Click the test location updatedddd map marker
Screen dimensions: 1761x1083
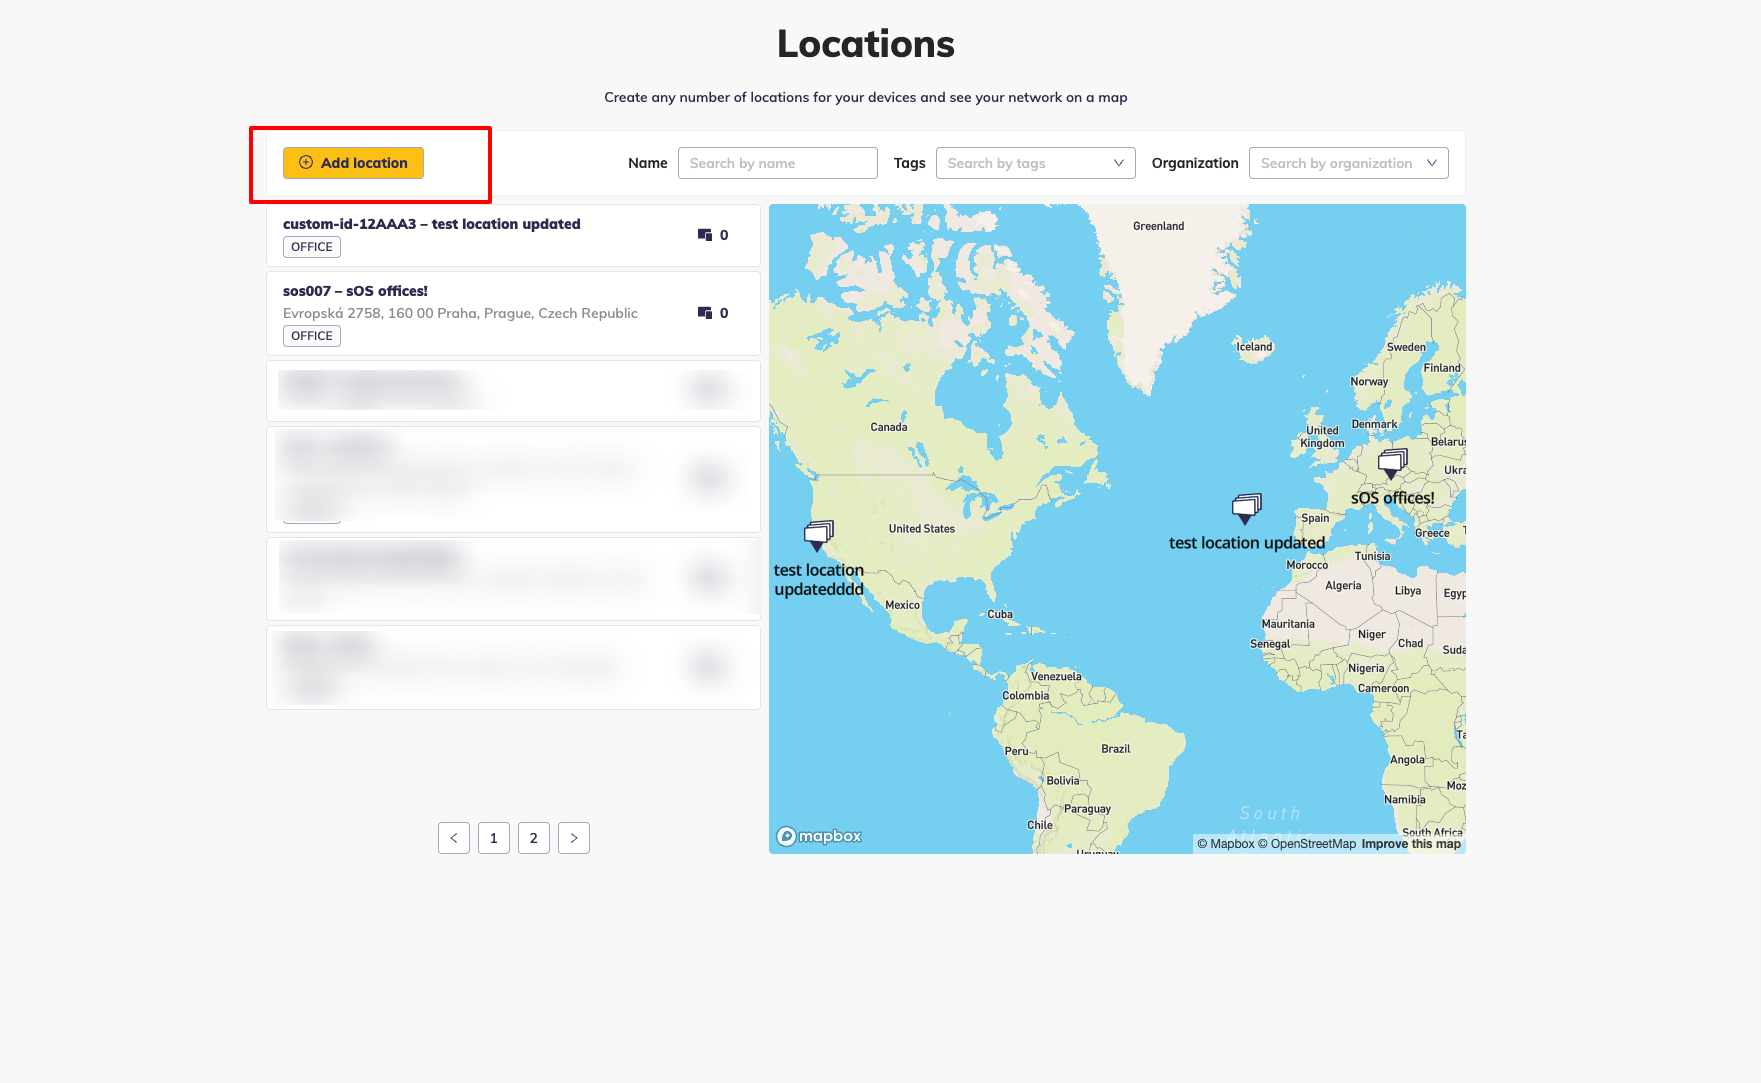(818, 535)
